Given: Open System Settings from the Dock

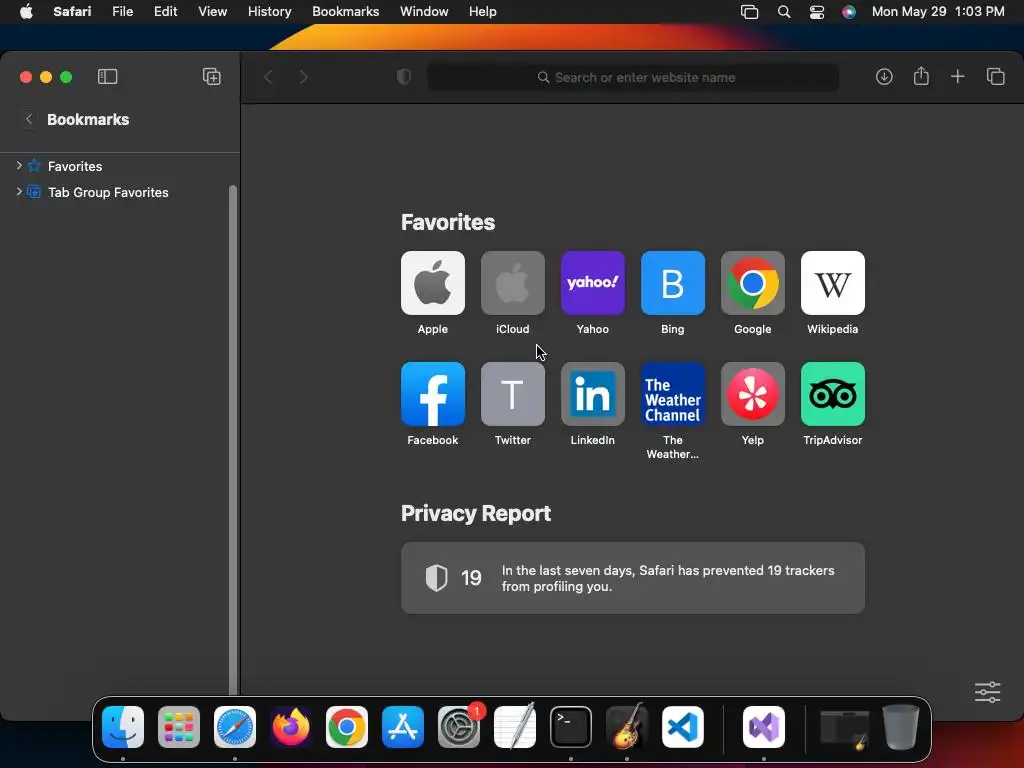Looking at the screenshot, I should tap(458, 727).
